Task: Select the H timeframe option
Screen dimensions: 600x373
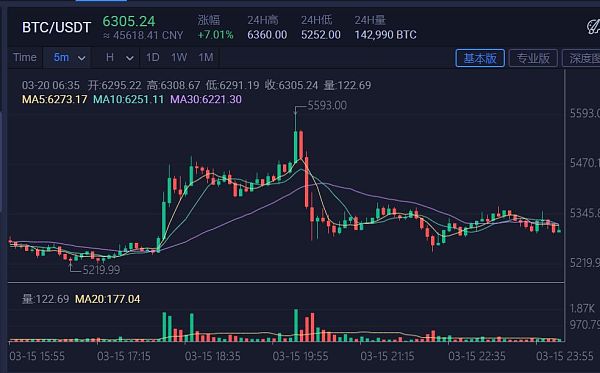Action: (x=110, y=57)
